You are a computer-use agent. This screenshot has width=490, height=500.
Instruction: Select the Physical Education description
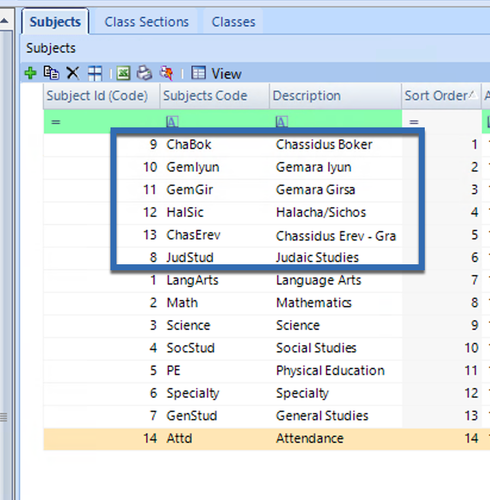tap(335, 371)
